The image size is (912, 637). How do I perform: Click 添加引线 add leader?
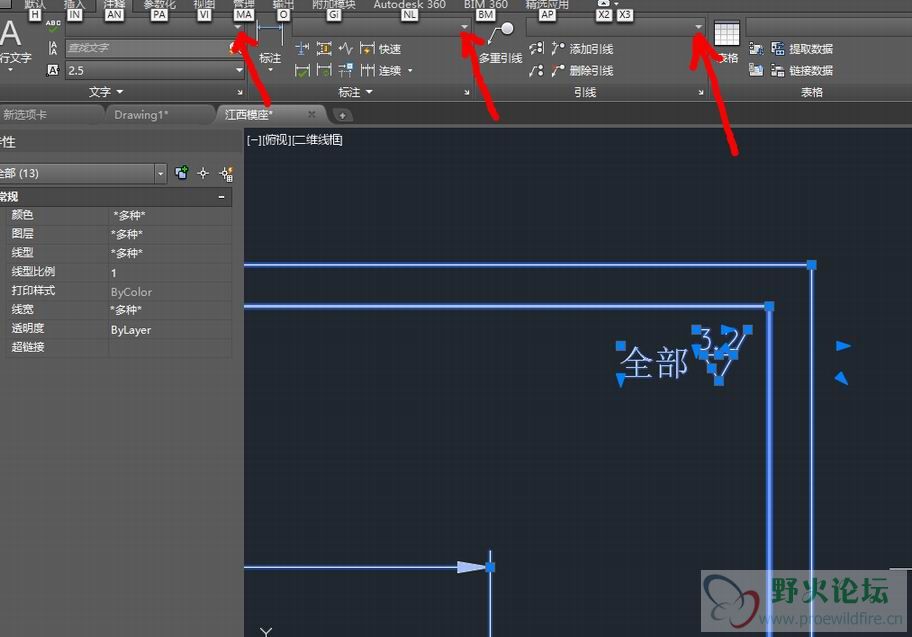[x=583, y=49]
